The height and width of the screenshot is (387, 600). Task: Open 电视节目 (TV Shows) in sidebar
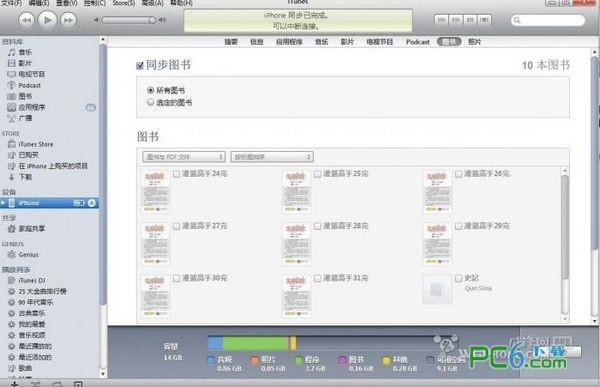31,74
